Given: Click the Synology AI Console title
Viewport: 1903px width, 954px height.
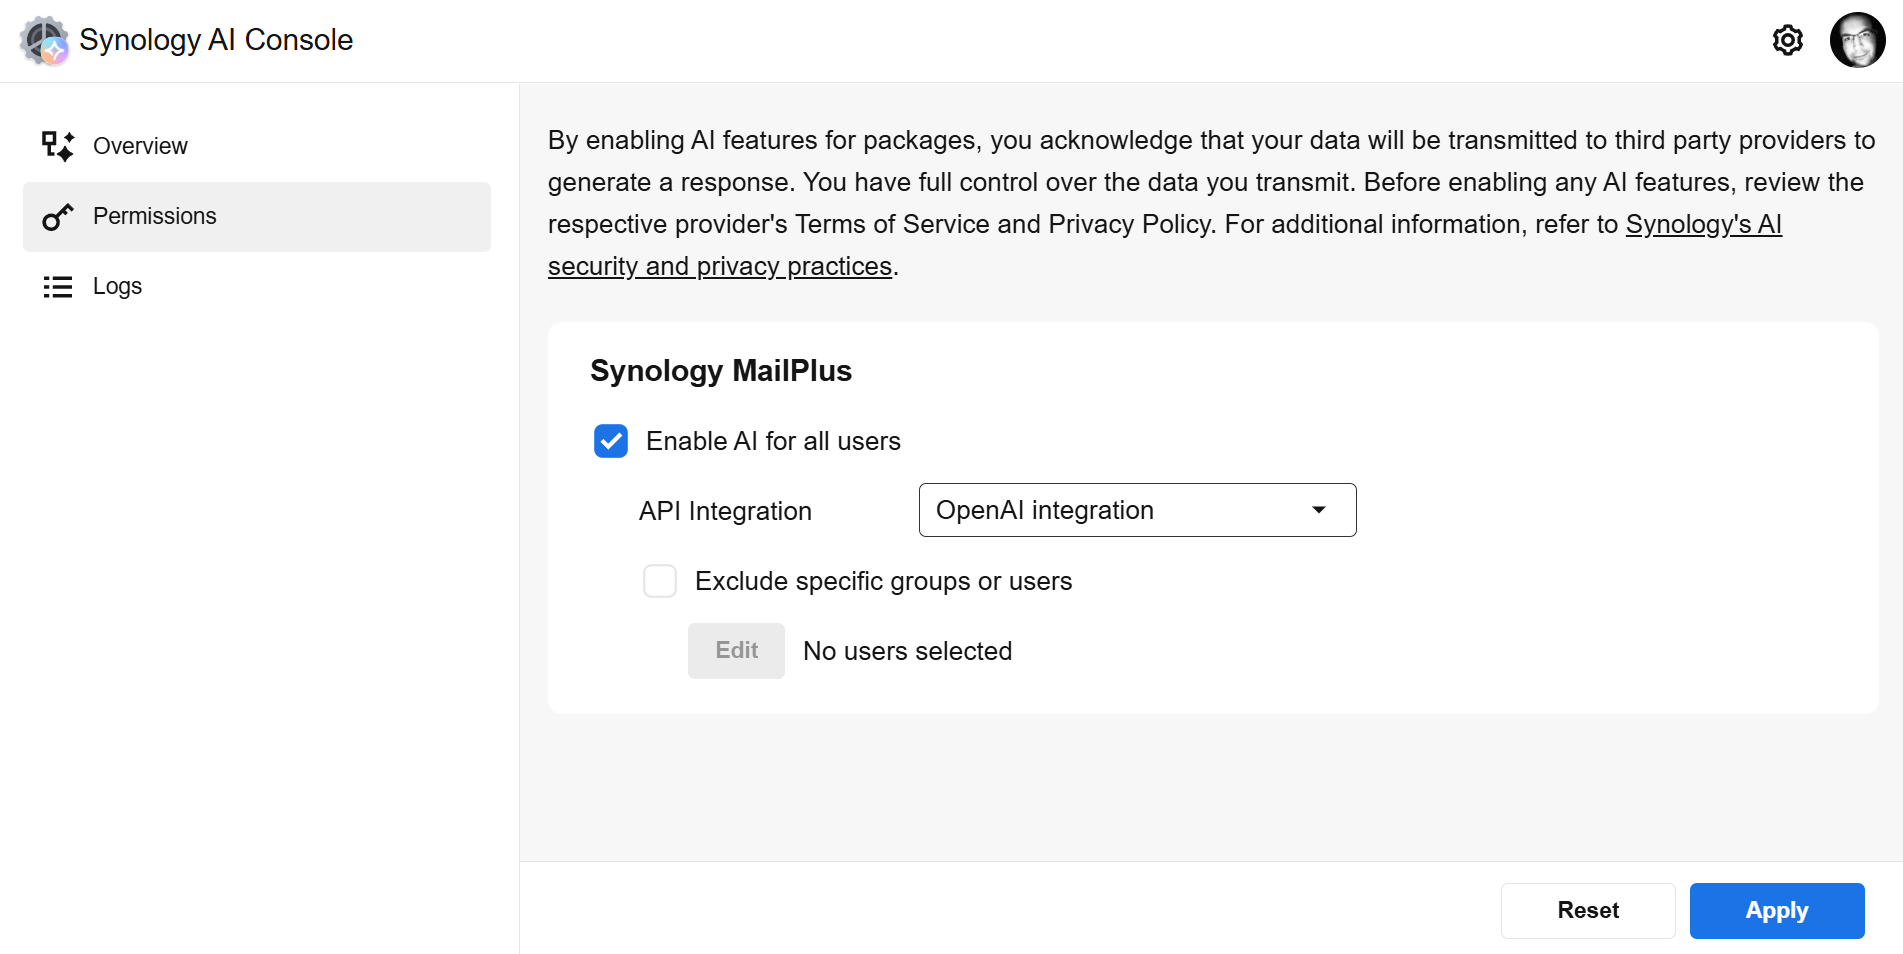Looking at the screenshot, I should (x=216, y=40).
